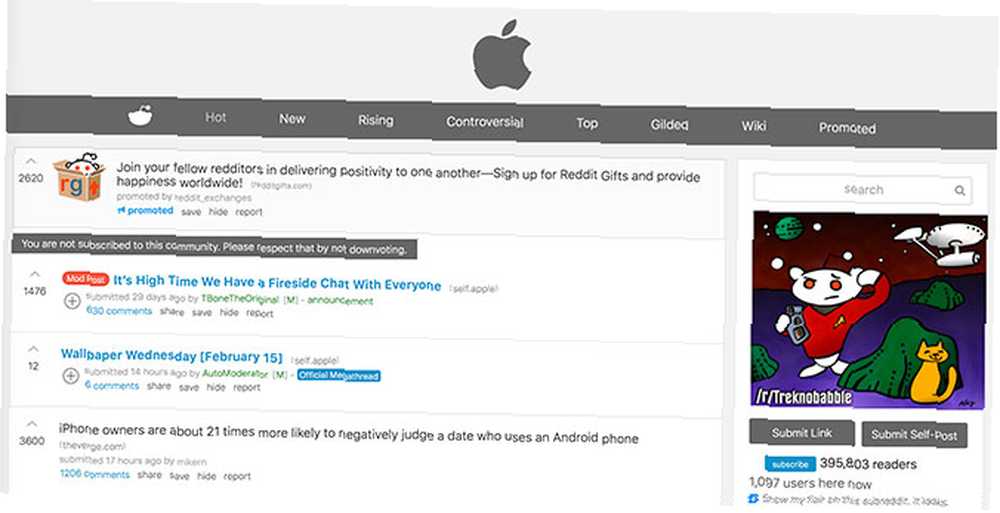Open the /r/Treknobabble sidebar image
The width and height of the screenshot is (1000, 513).
point(869,311)
